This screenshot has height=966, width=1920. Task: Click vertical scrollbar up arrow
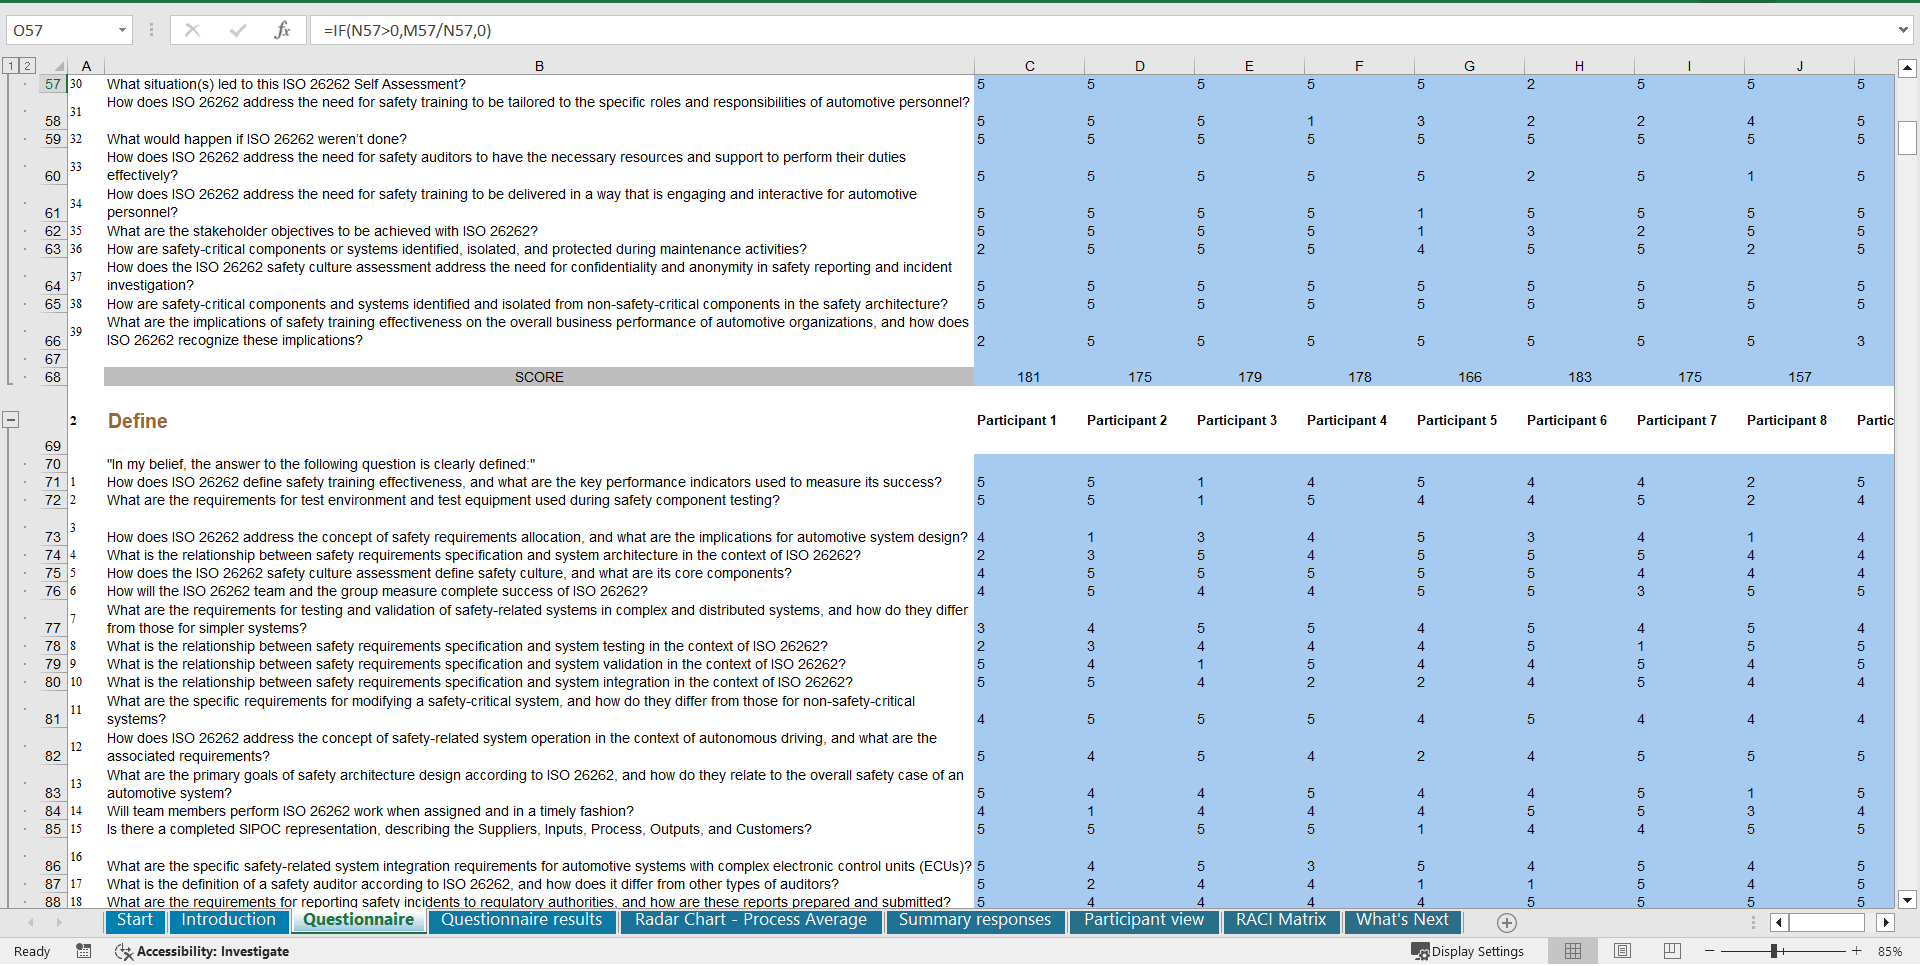click(1907, 68)
